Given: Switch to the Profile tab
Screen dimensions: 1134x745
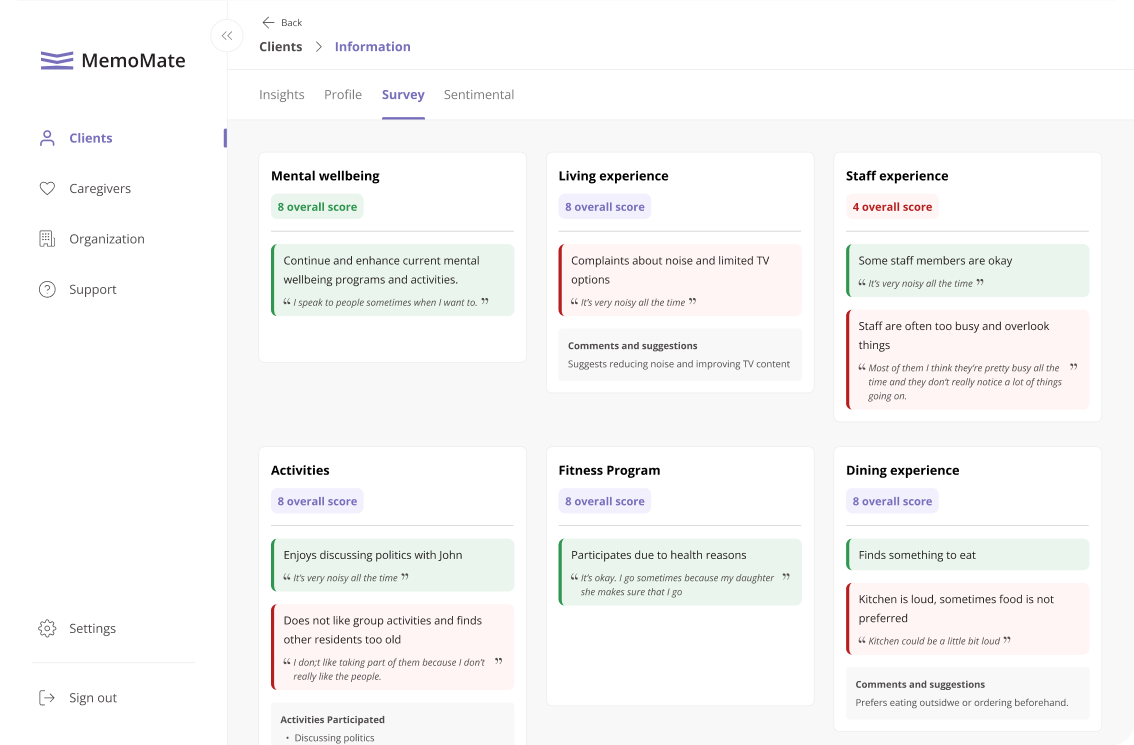Looking at the screenshot, I should click(x=343, y=95).
